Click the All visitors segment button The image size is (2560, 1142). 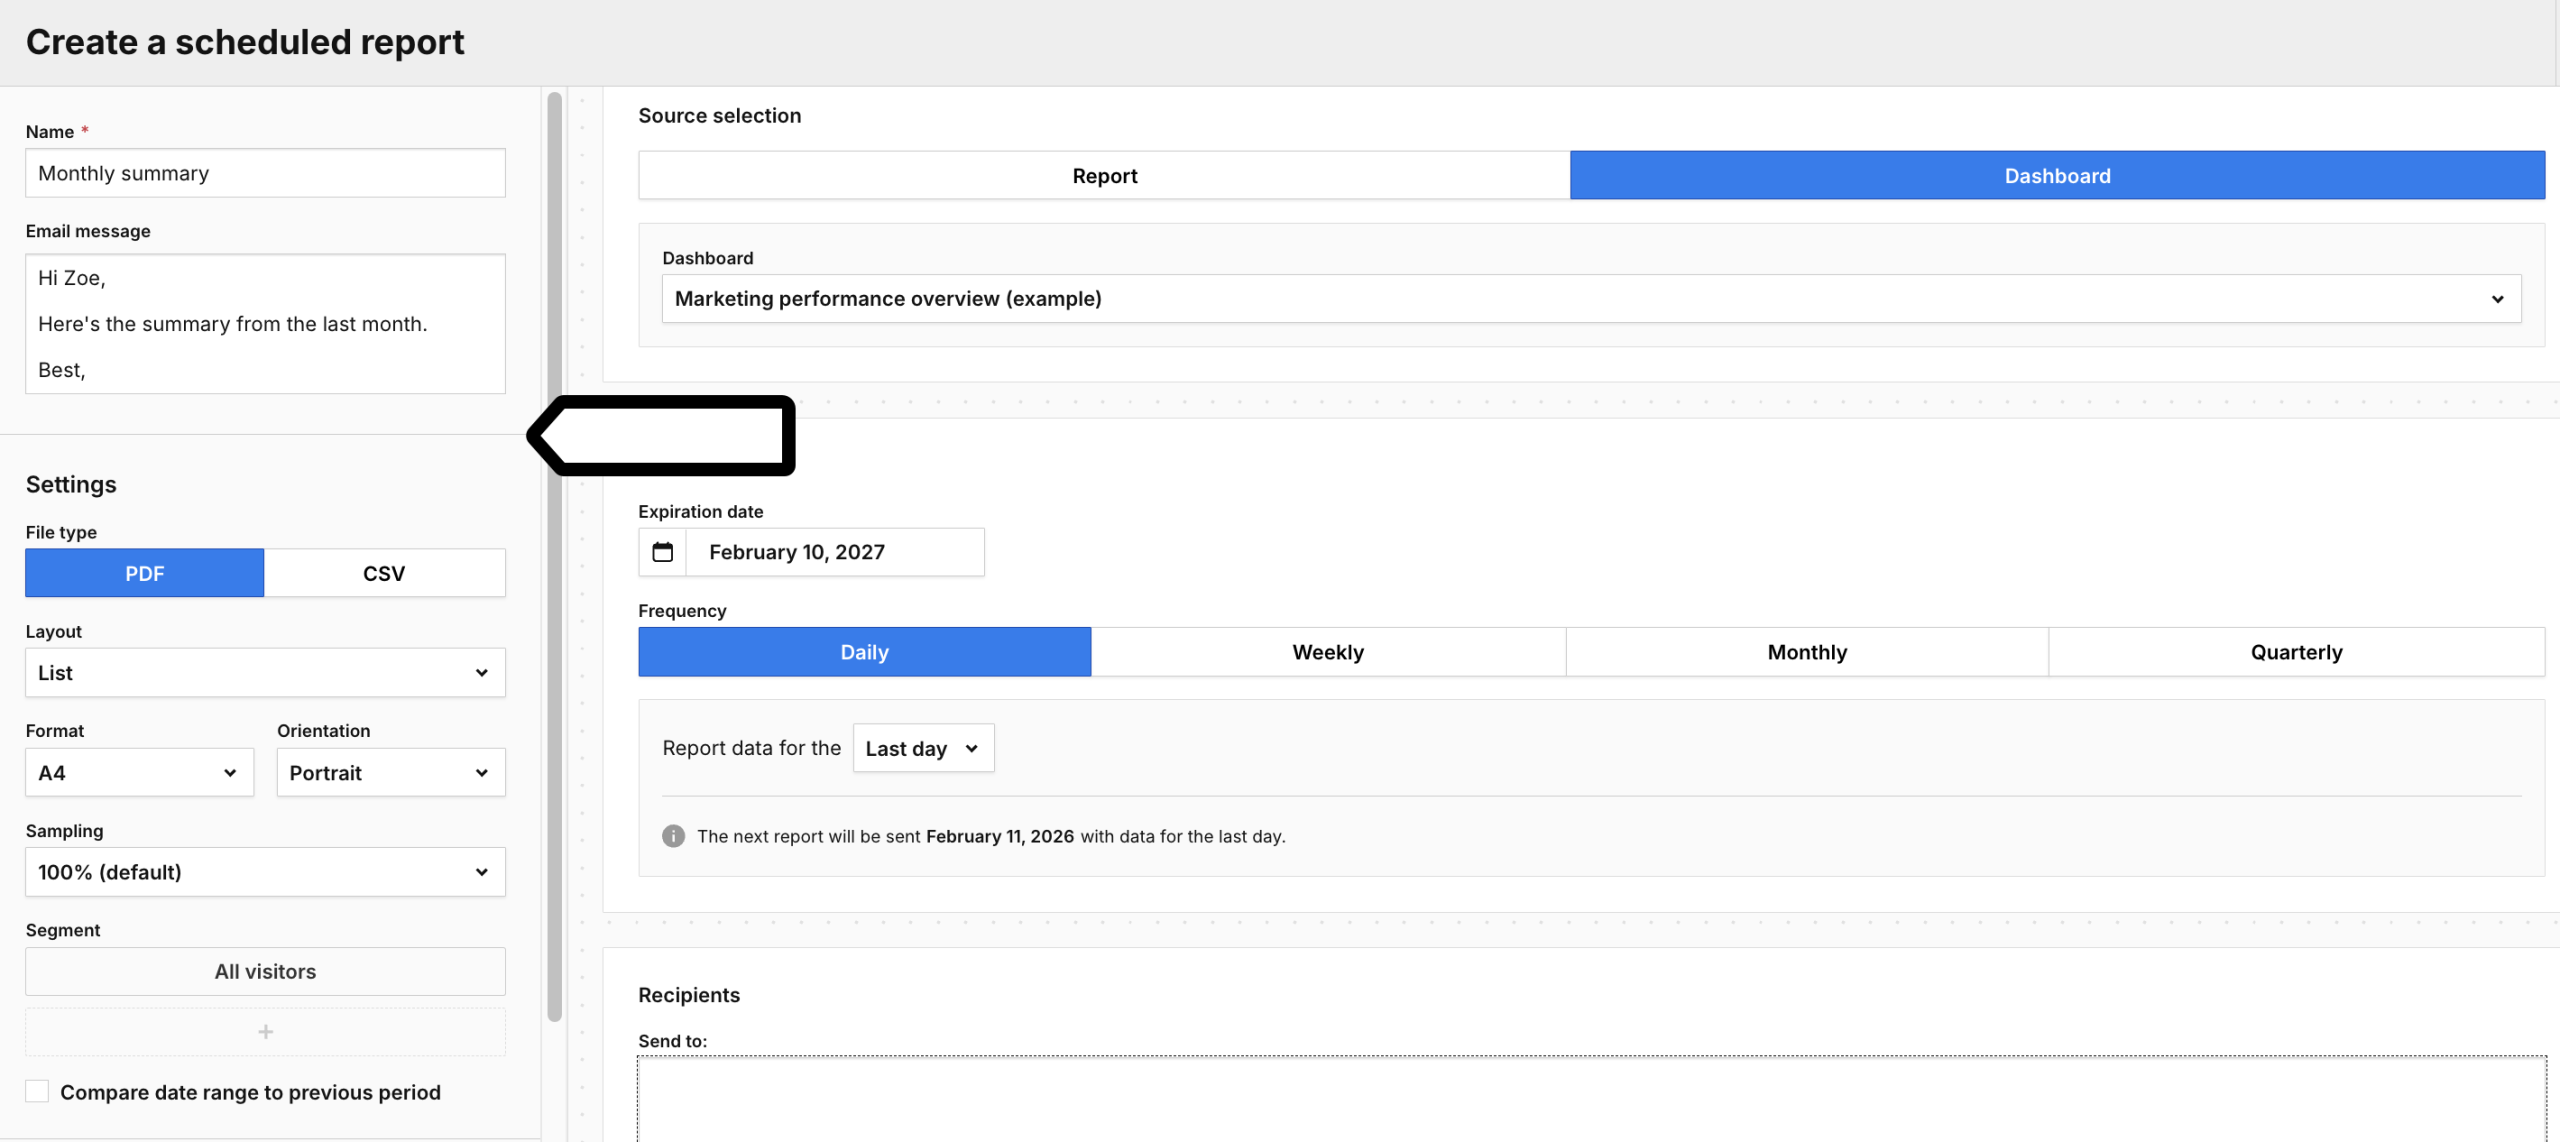click(x=265, y=971)
